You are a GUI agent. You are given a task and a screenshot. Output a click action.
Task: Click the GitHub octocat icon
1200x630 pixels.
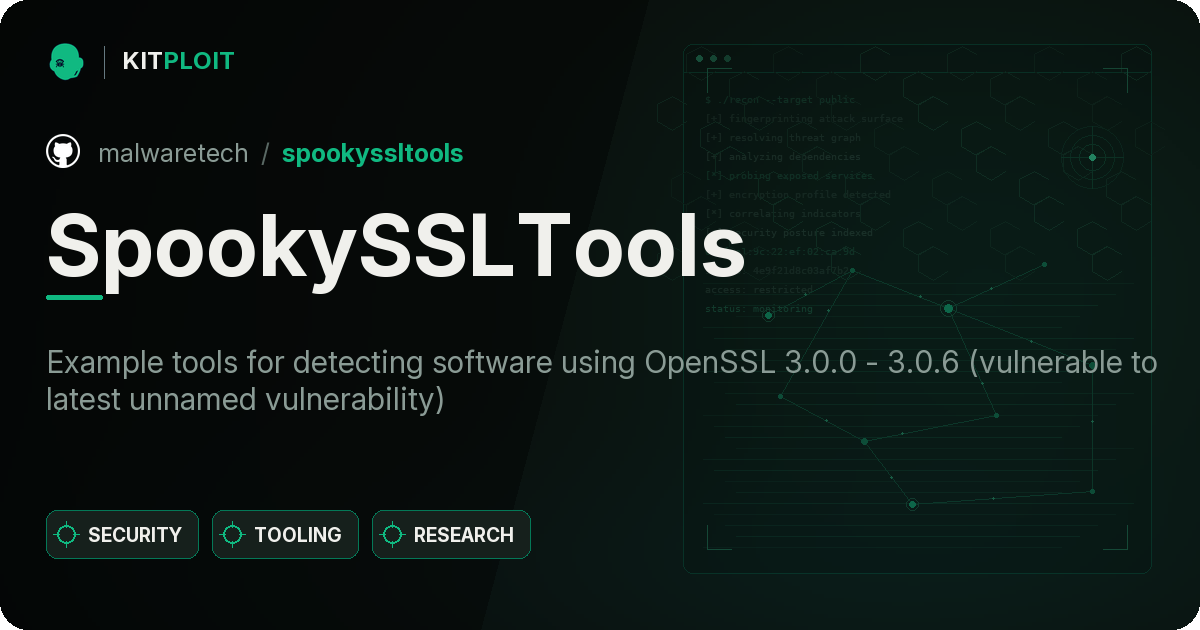[x=63, y=152]
